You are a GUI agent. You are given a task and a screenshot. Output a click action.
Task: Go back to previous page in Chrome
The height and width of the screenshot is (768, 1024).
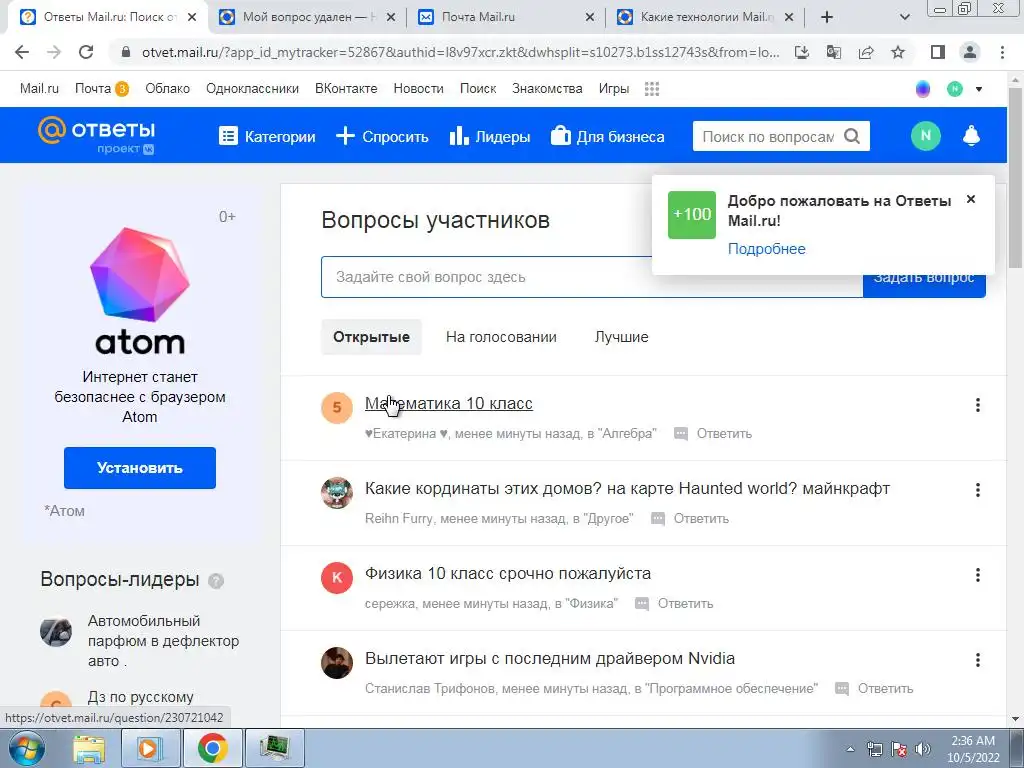22,52
